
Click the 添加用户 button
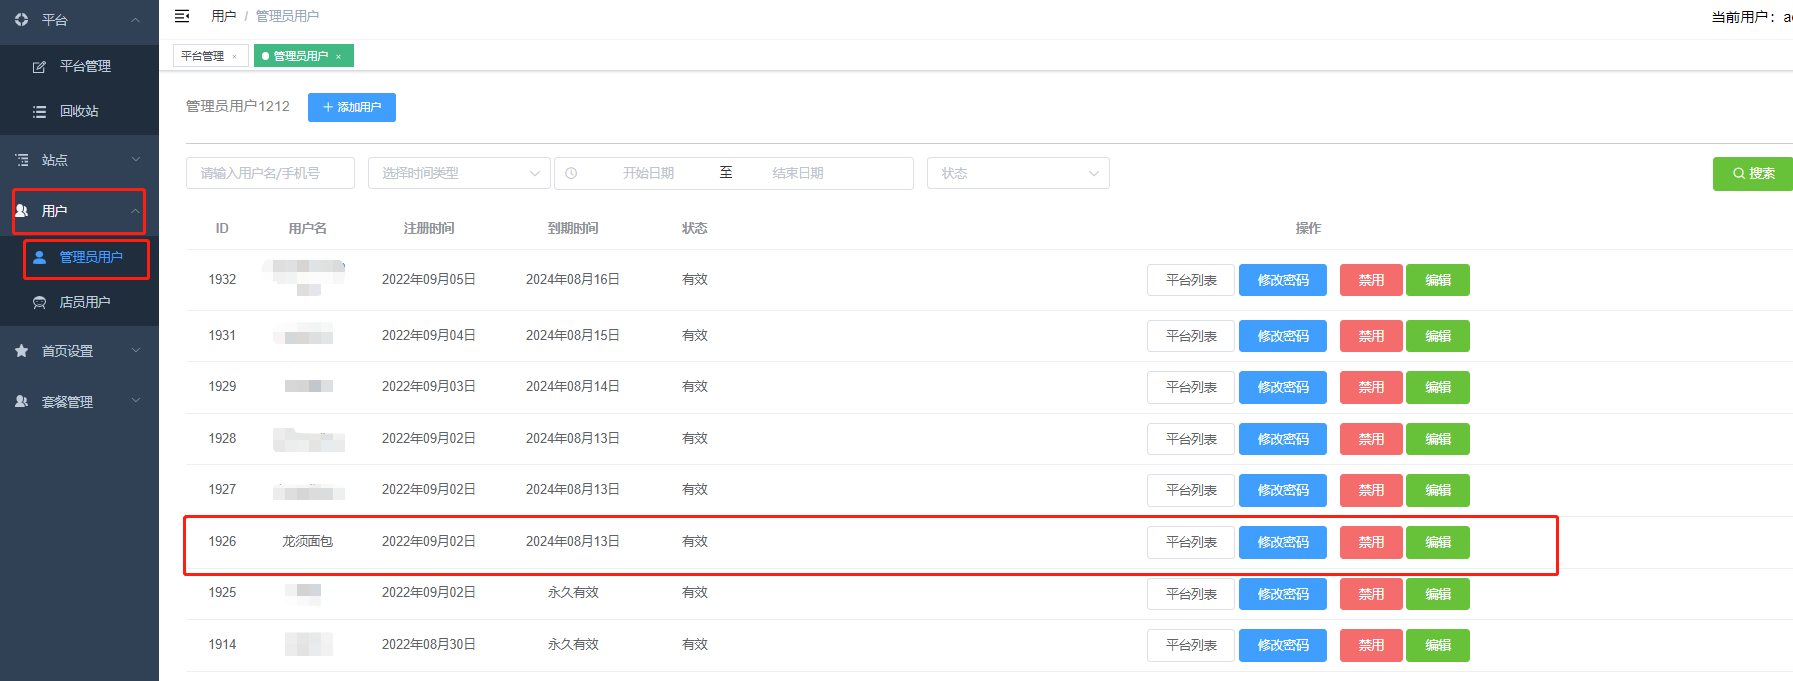point(351,107)
